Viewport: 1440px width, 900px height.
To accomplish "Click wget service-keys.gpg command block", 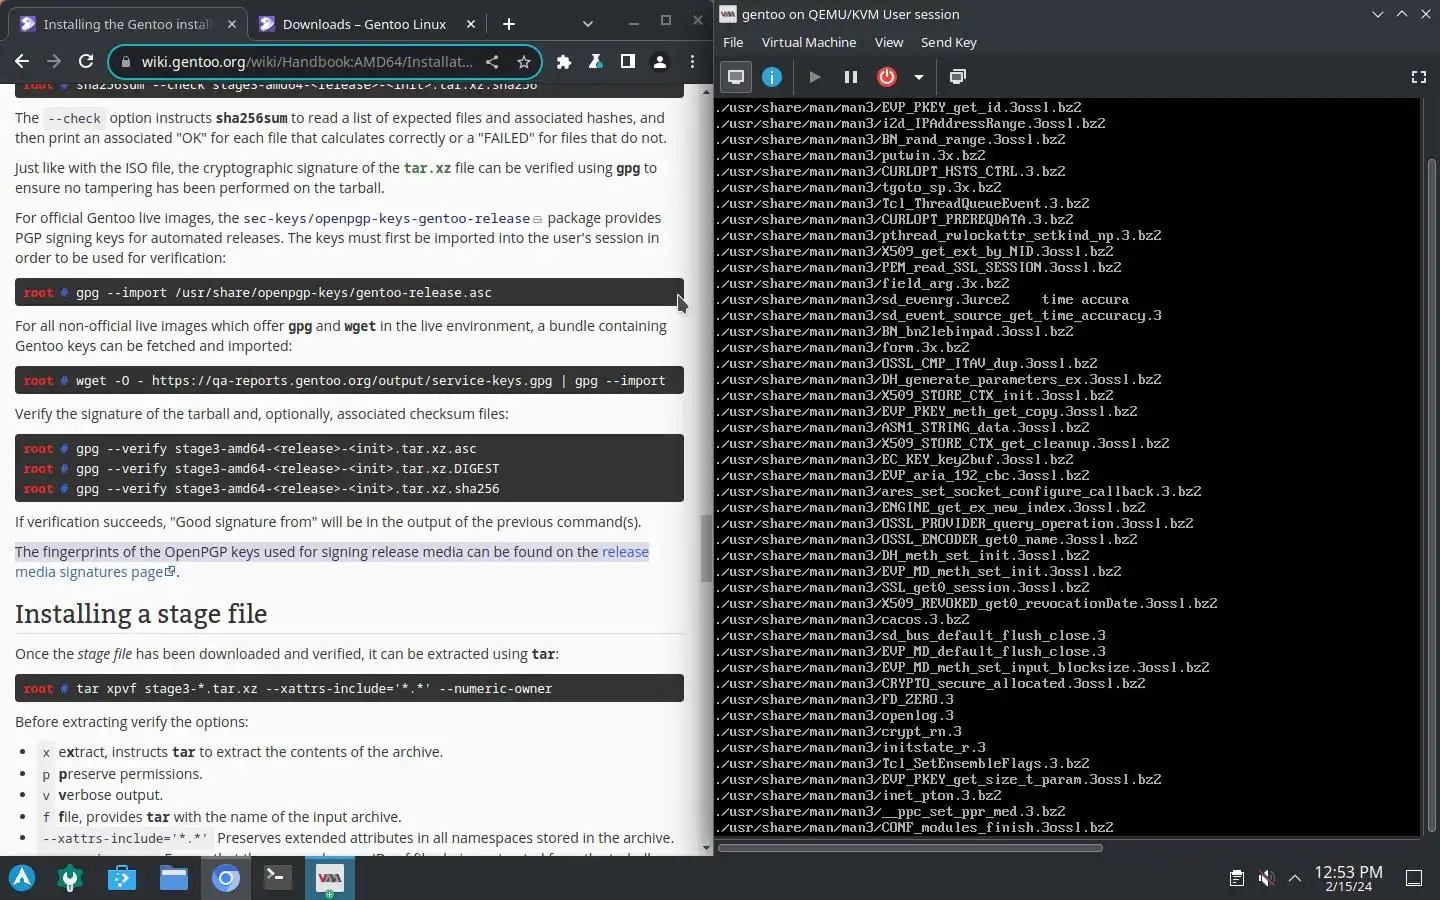I will pyautogui.click(x=349, y=380).
